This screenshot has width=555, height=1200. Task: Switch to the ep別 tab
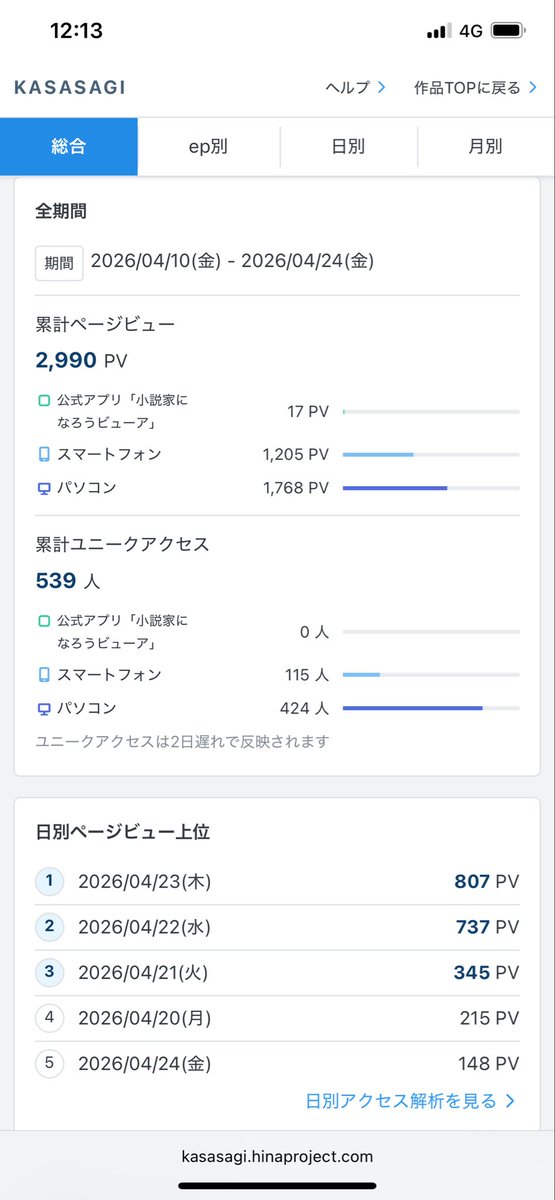click(209, 147)
